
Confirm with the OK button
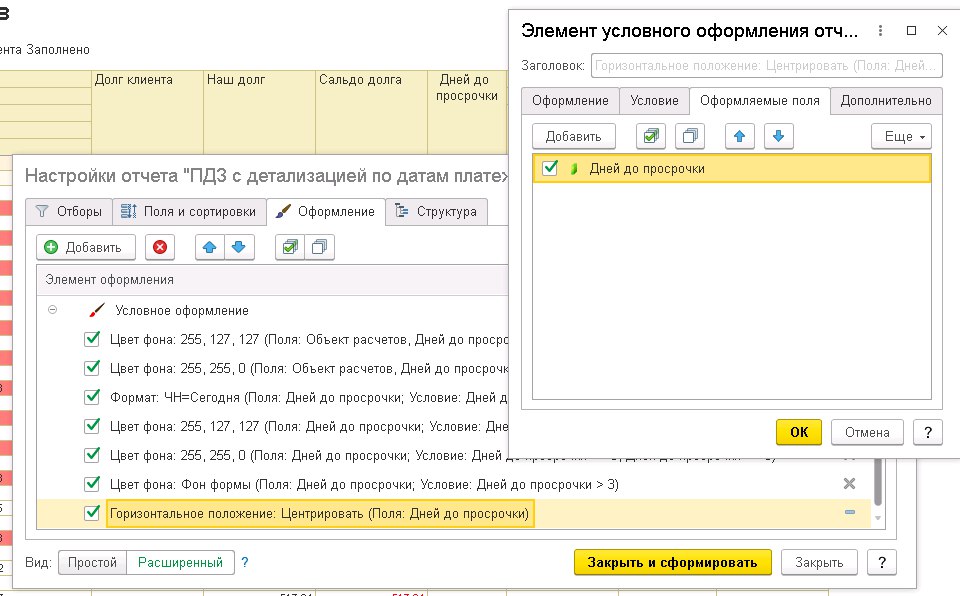pos(799,432)
